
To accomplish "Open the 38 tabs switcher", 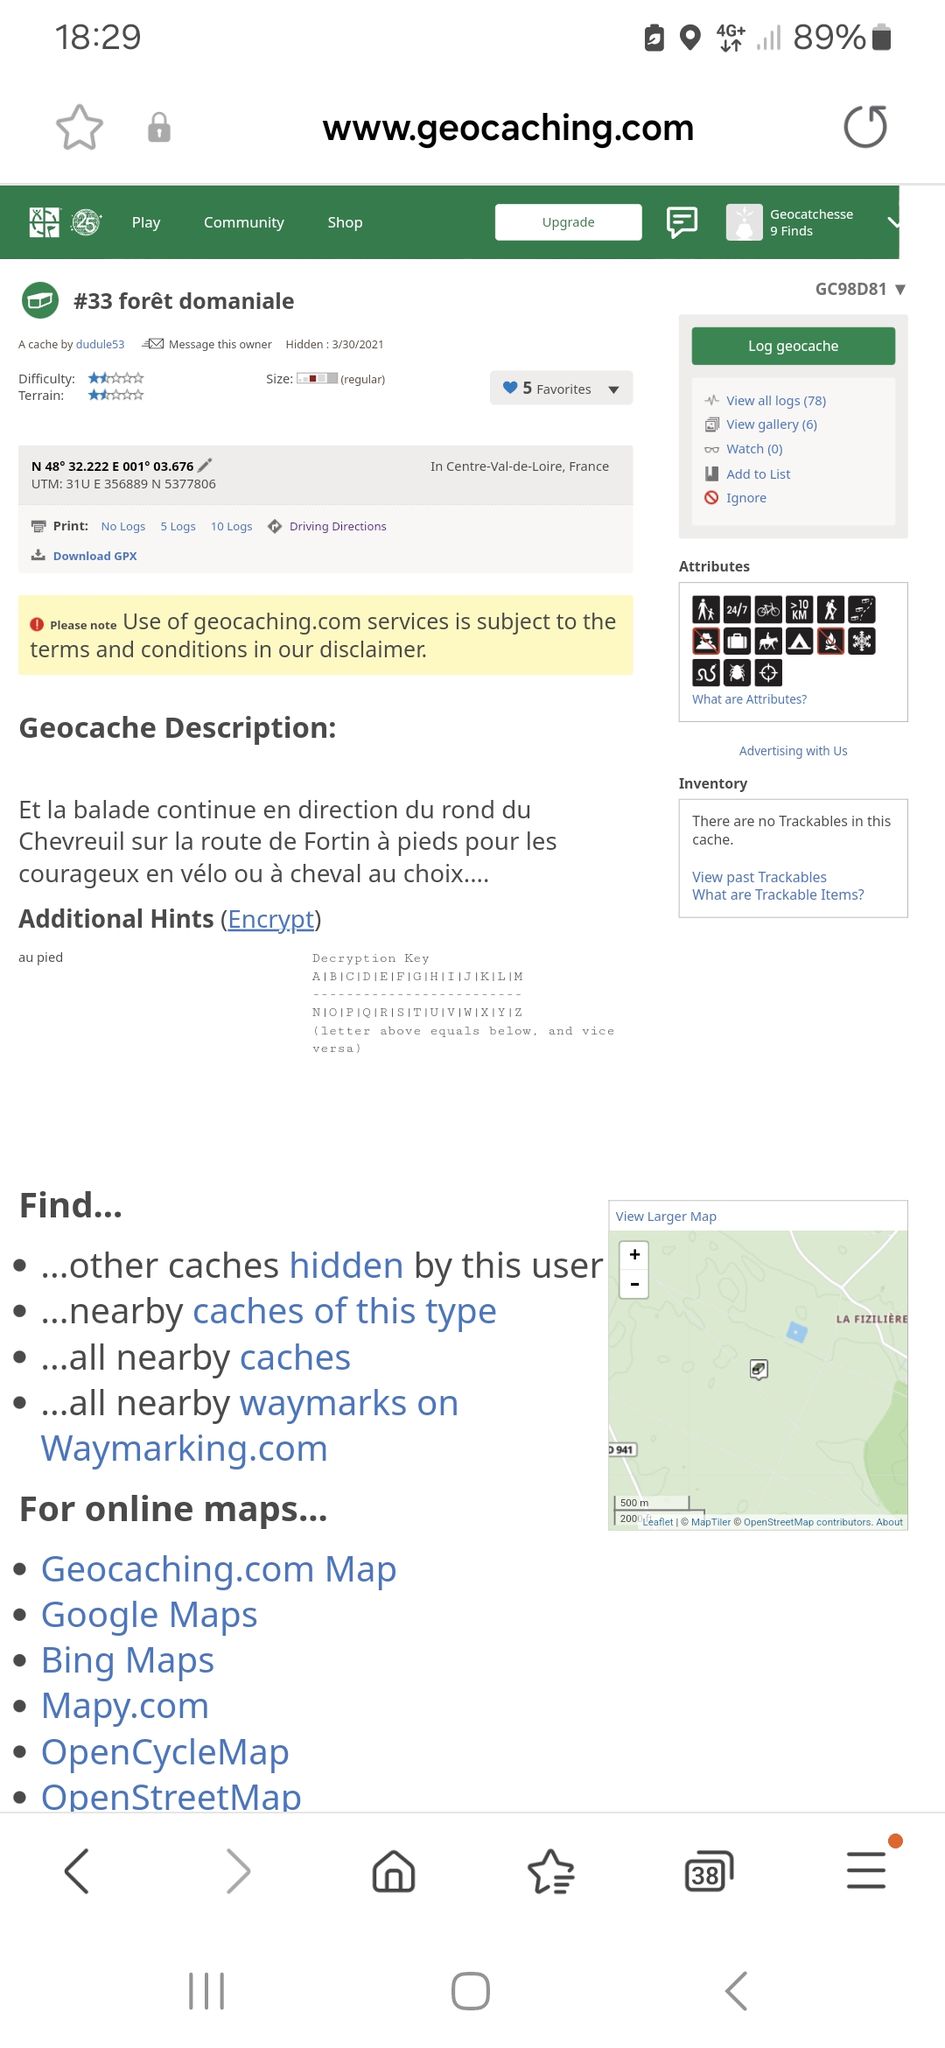I will pos(708,1872).
